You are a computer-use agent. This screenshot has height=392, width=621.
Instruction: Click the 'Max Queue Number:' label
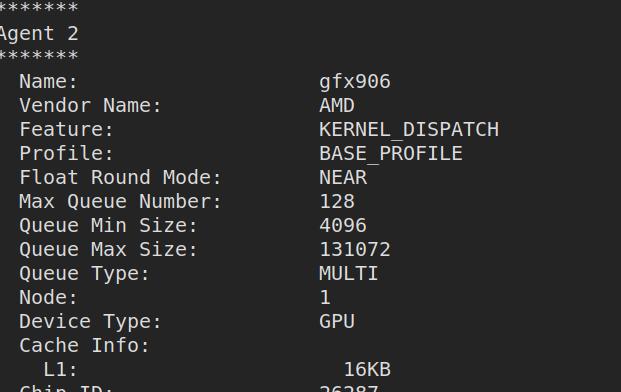click(120, 202)
